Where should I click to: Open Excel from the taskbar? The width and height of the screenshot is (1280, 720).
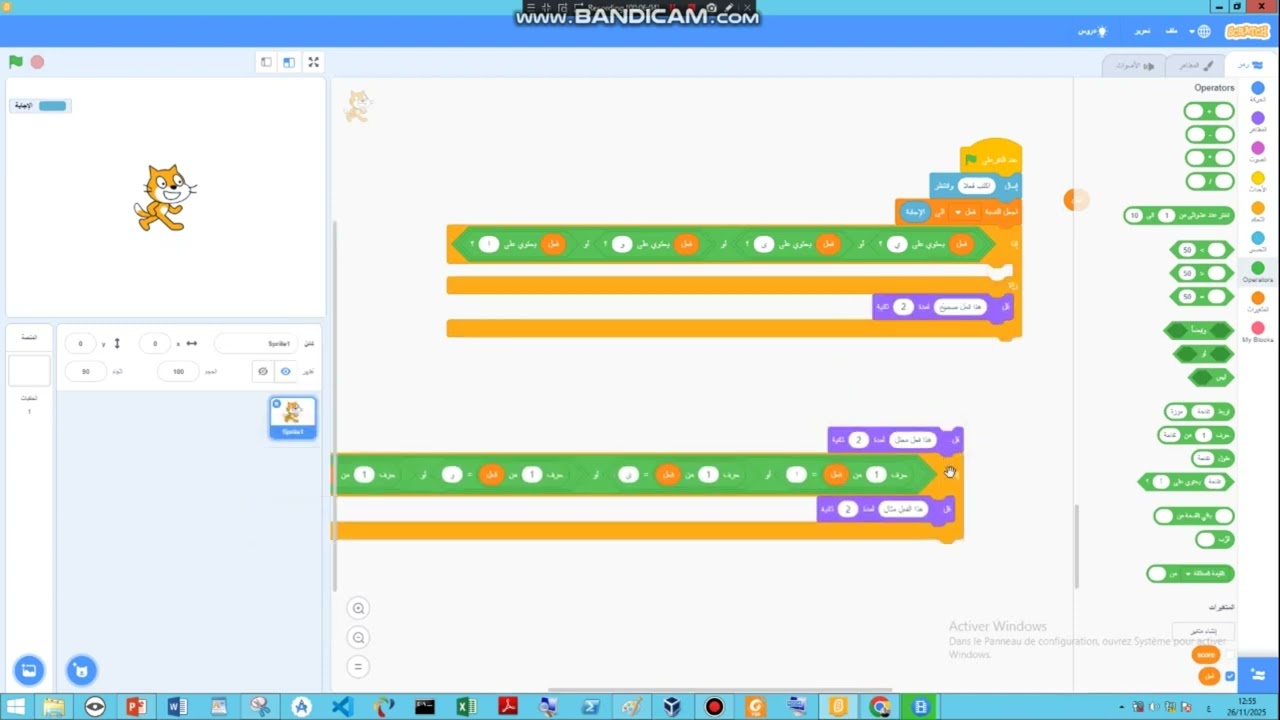pyautogui.click(x=466, y=707)
